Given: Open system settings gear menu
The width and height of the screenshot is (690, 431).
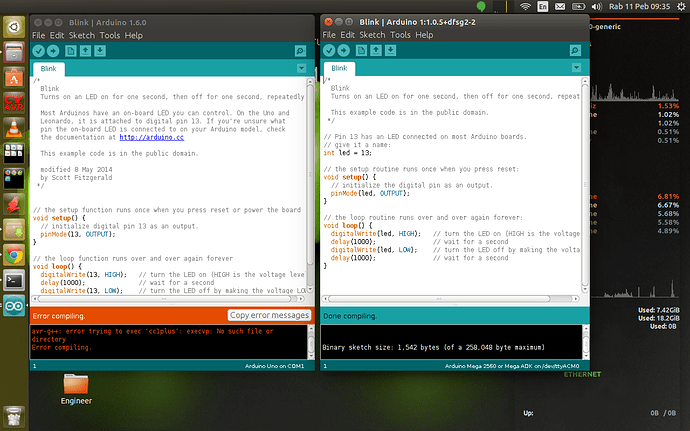Looking at the screenshot, I should [681, 7].
